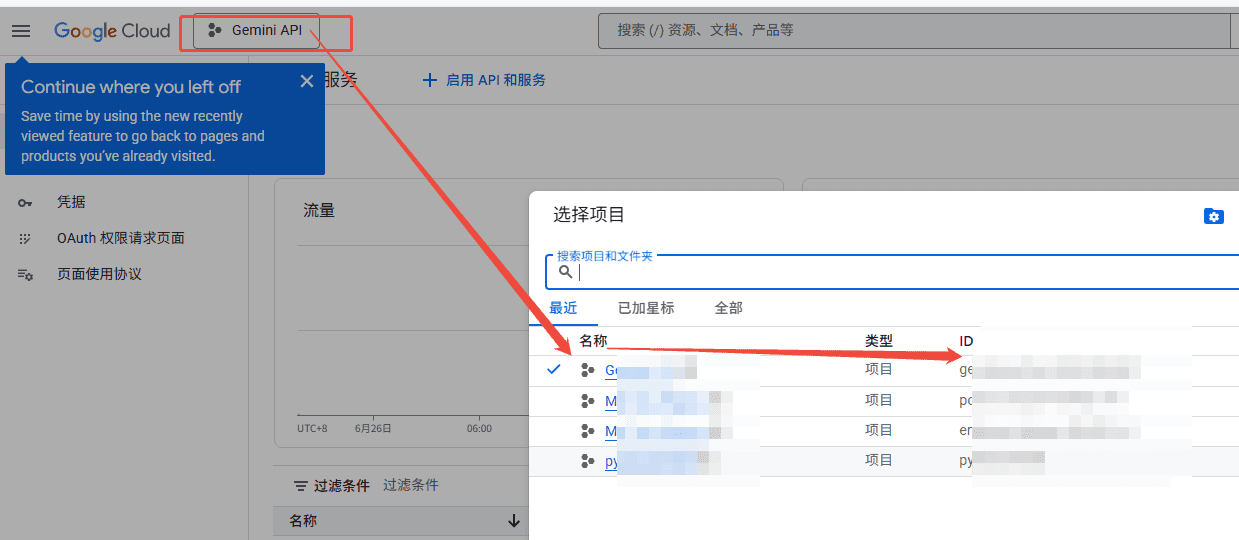This screenshot has width=1239, height=540.
Task: Click the top resource search bar
Action: (900, 31)
